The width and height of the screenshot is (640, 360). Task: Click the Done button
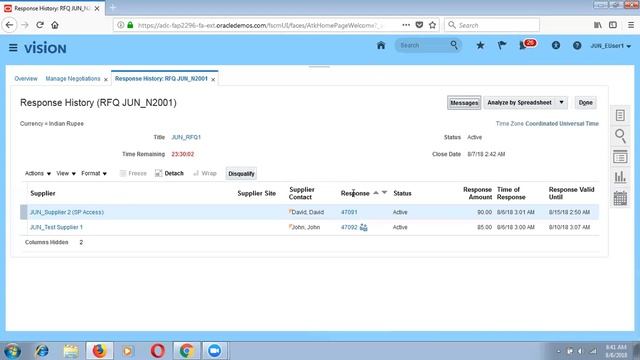coord(585,102)
